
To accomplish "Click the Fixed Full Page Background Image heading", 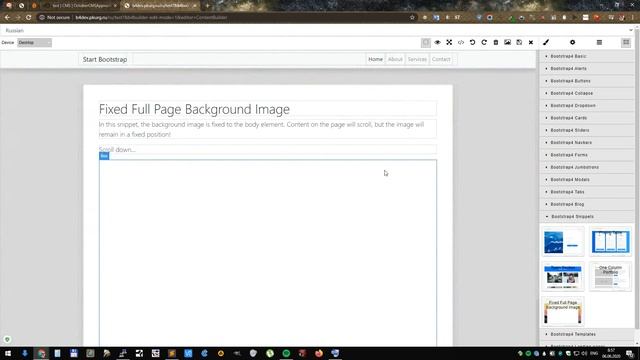I will (194, 109).
